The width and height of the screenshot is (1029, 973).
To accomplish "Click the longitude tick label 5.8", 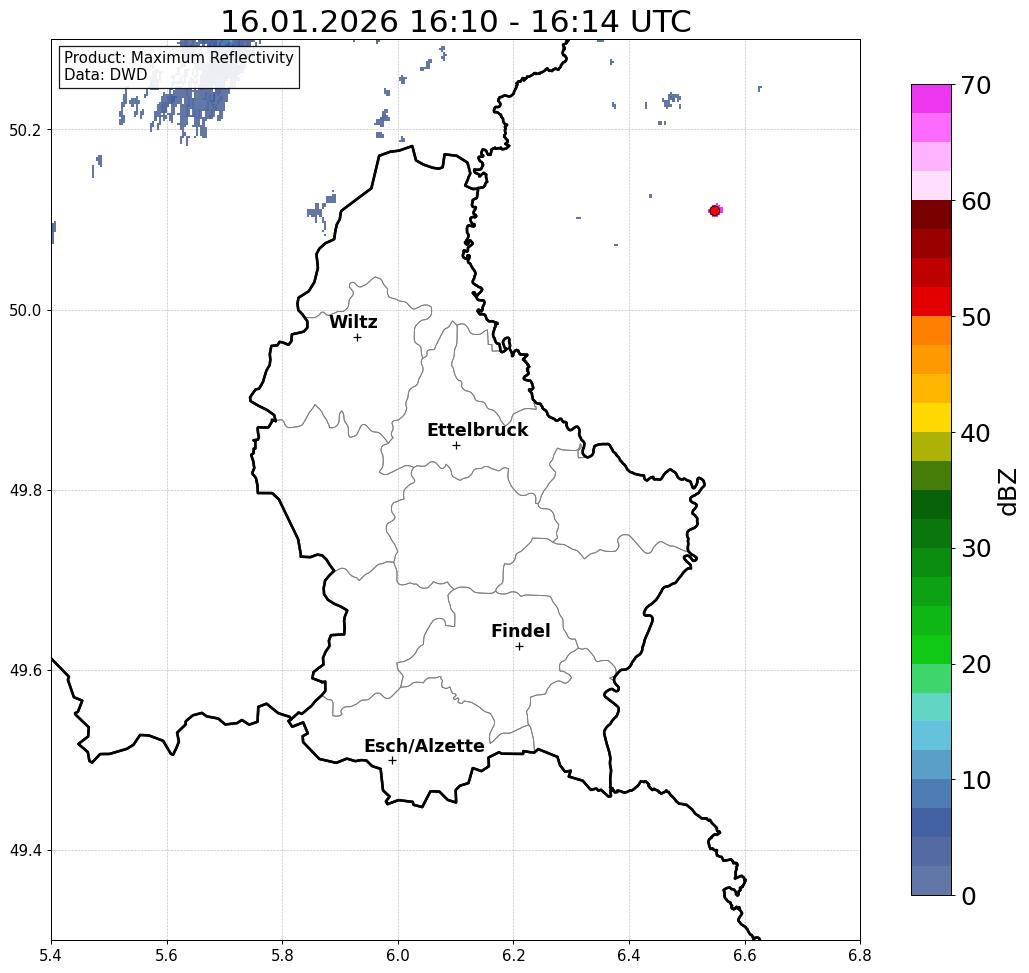I will (x=282, y=955).
